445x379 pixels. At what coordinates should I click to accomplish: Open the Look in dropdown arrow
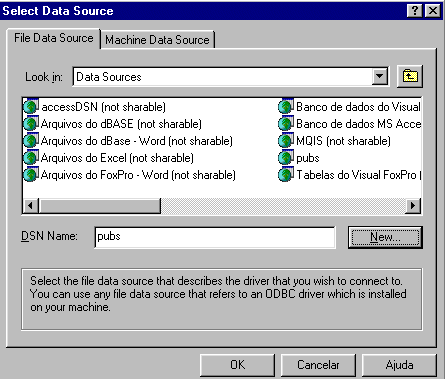click(x=379, y=77)
